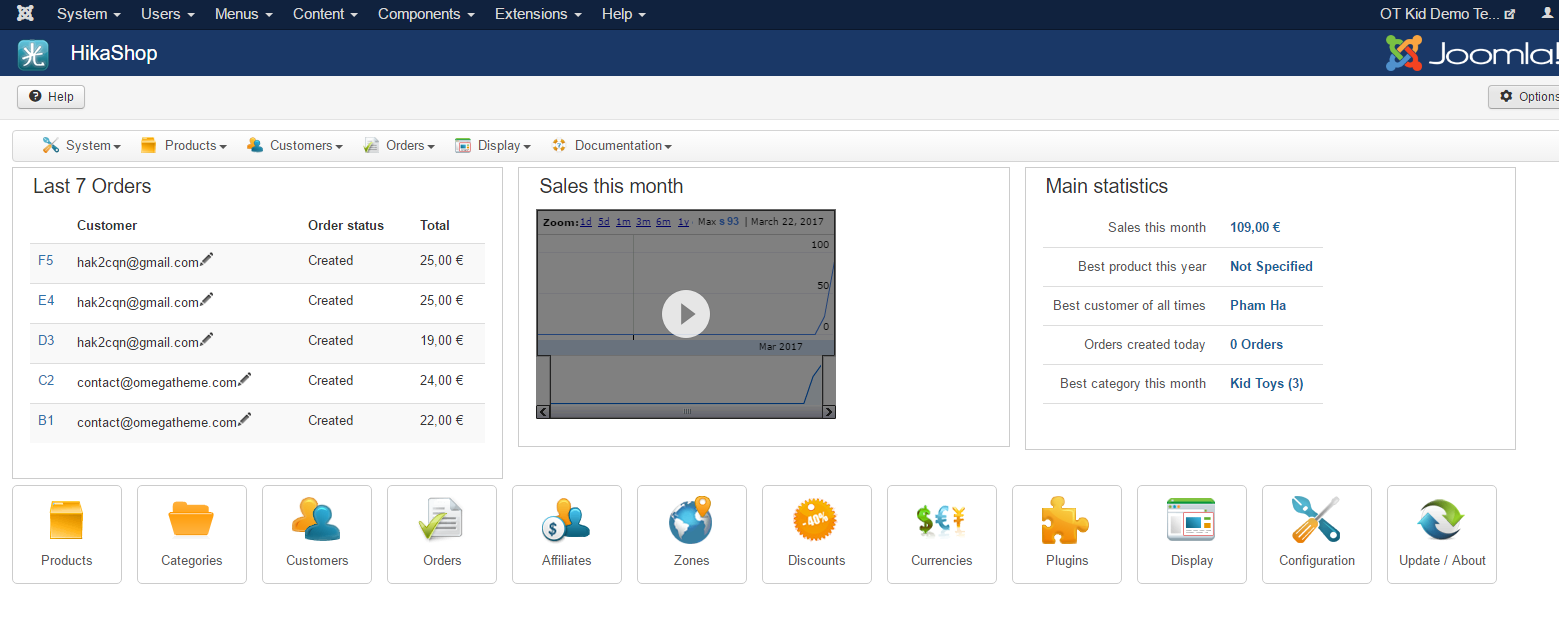Set chart zoom to 3m
The height and width of the screenshot is (617, 1559).
(x=643, y=221)
